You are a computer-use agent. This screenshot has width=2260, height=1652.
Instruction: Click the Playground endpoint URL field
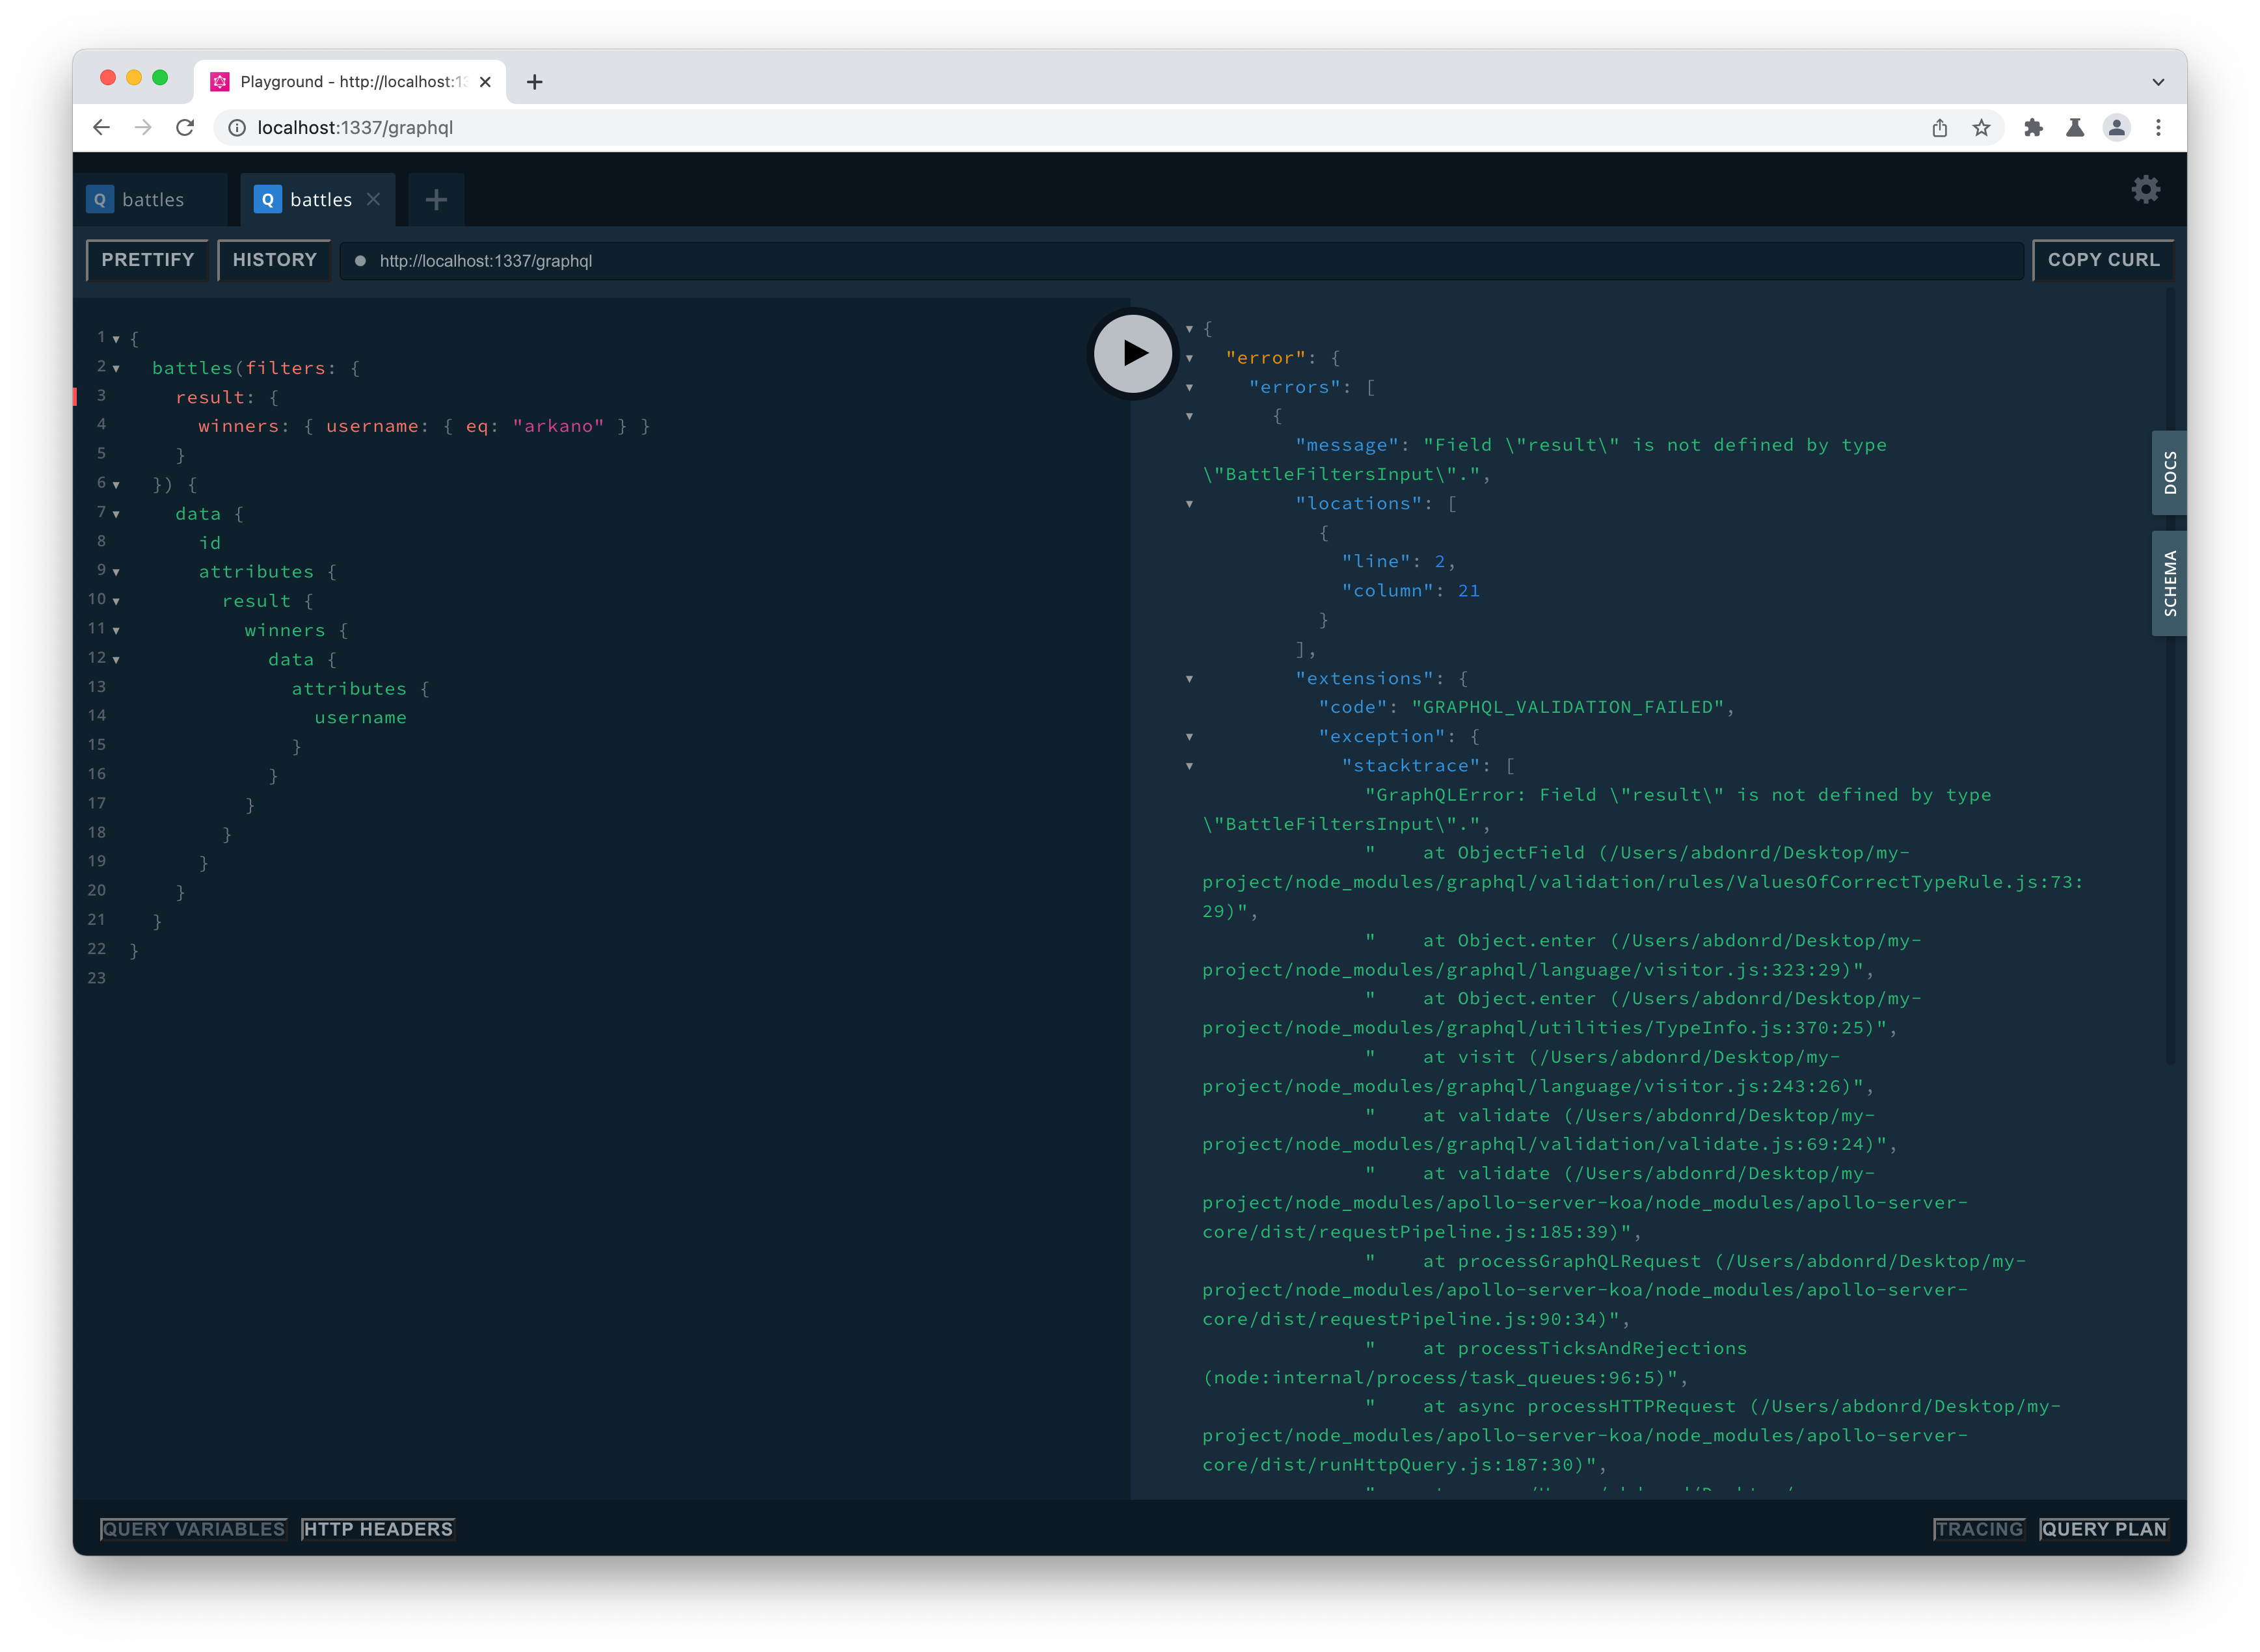coord(1181,261)
